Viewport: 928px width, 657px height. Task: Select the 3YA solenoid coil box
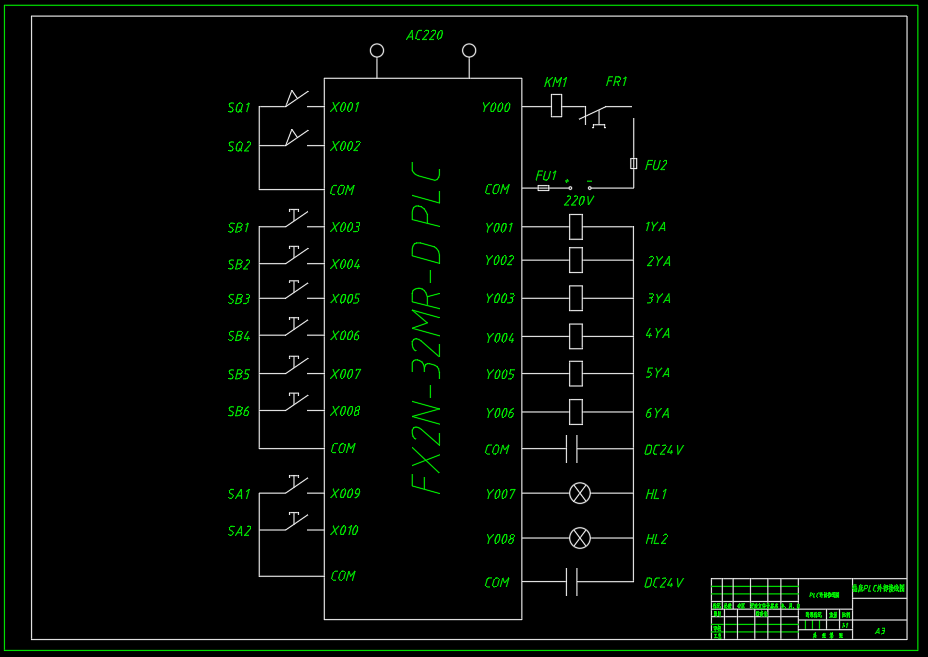point(575,298)
